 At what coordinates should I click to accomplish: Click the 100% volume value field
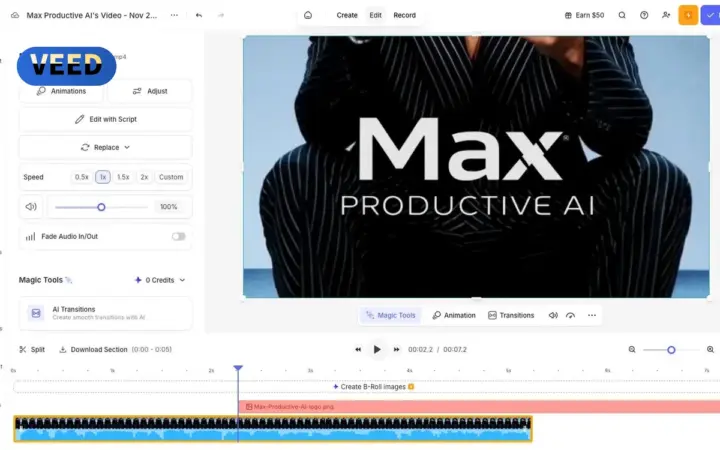[x=169, y=207]
